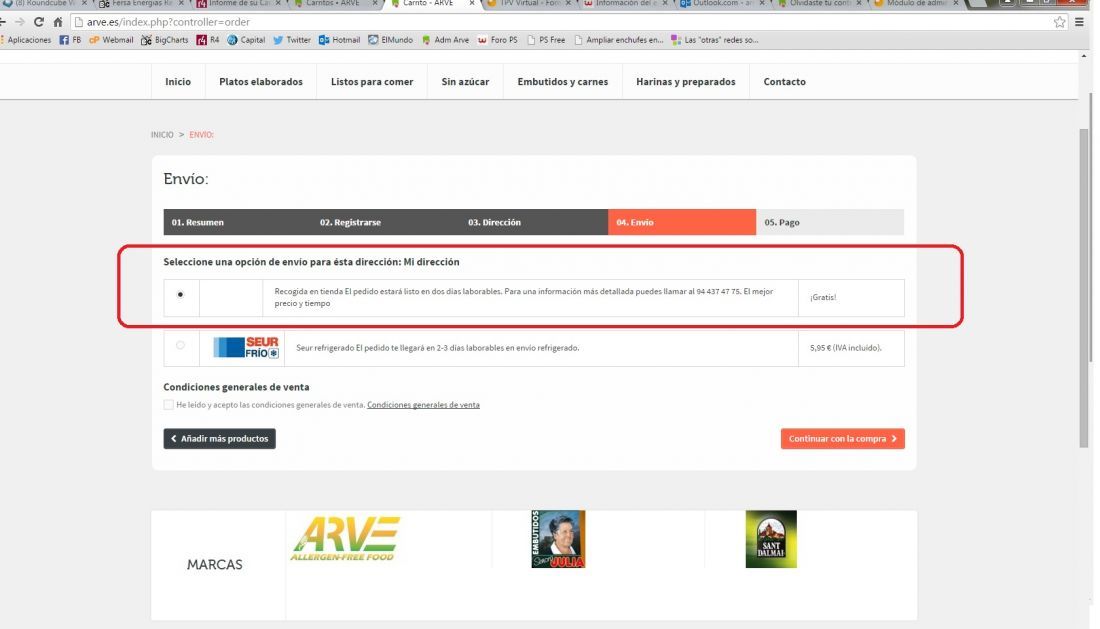Open the Platos elaborados menu

coord(261,82)
